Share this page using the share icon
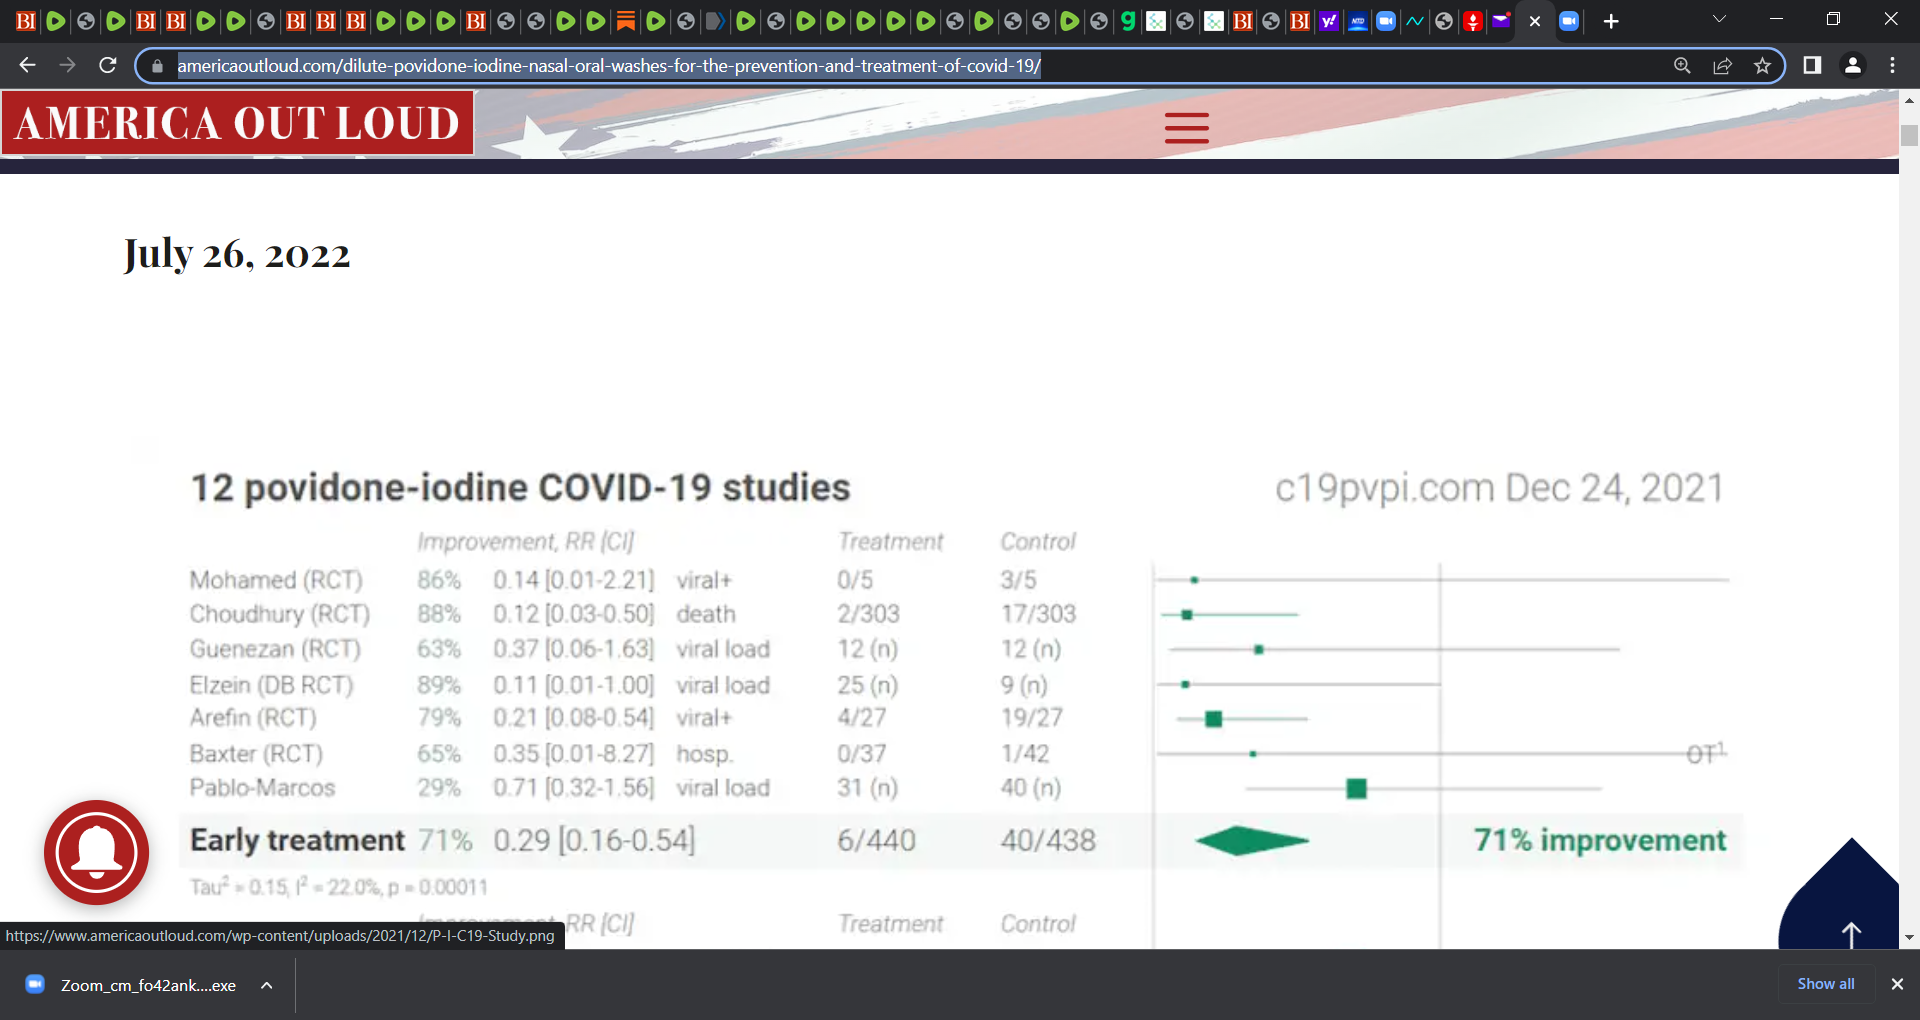This screenshot has height=1020, width=1920. [1722, 65]
